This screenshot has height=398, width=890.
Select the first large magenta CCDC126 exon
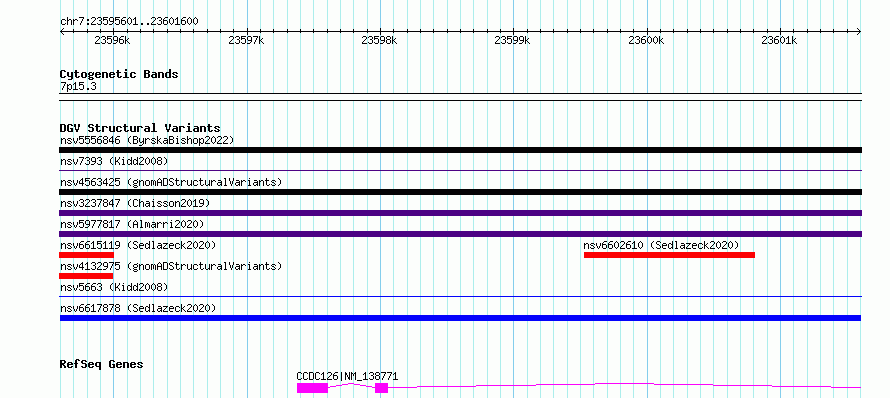(312, 388)
